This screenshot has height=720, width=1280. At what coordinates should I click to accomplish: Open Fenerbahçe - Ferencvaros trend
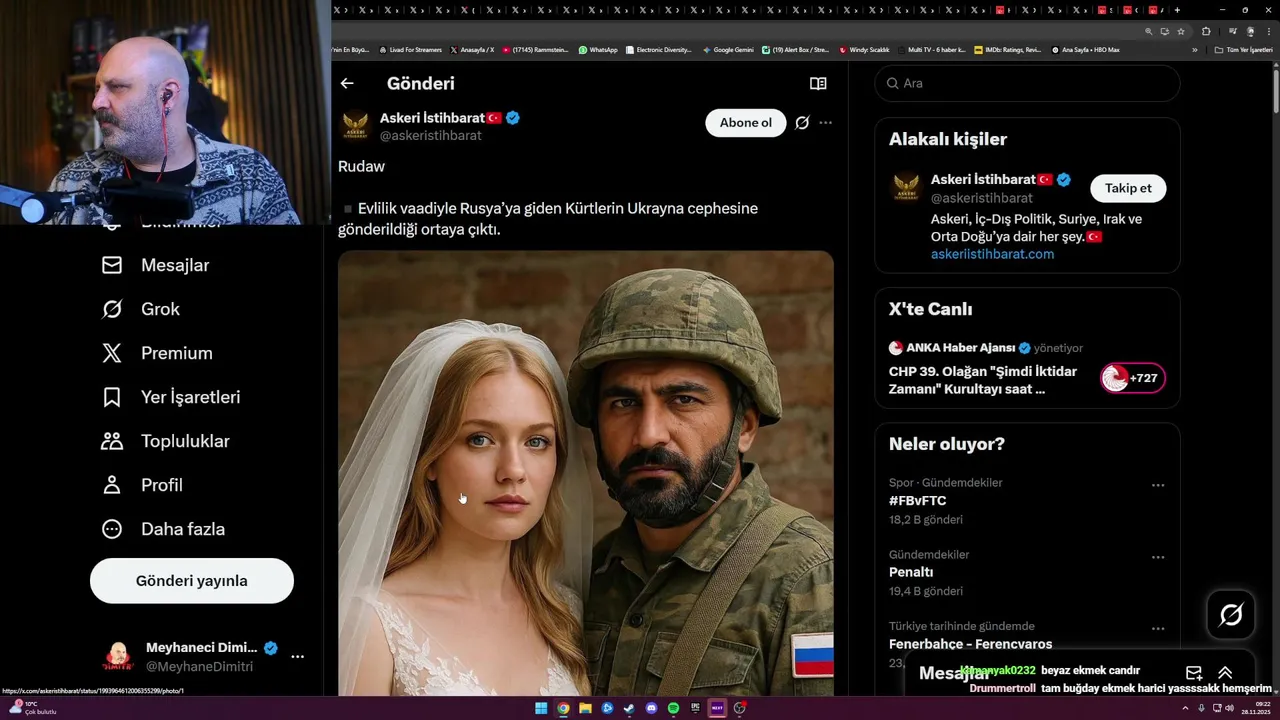[970, 644]
